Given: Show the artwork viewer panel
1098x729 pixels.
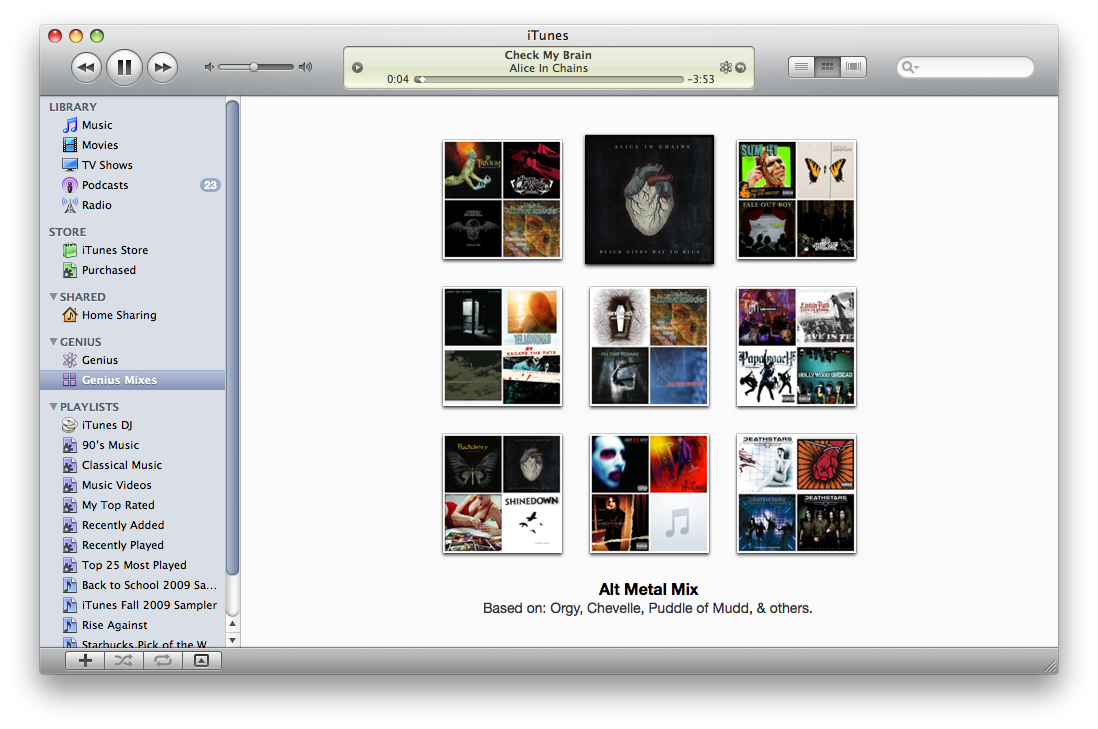Looking at the screenshot, I should pyautogui.click(x=202, y=660).
